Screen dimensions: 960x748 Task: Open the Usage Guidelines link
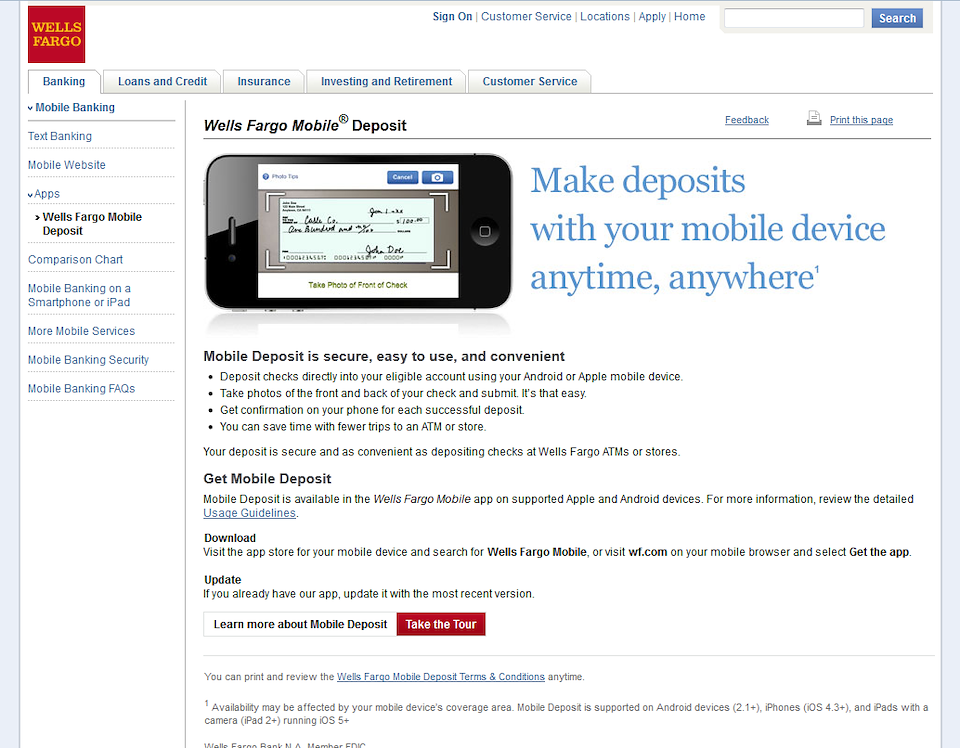[249, 513]
